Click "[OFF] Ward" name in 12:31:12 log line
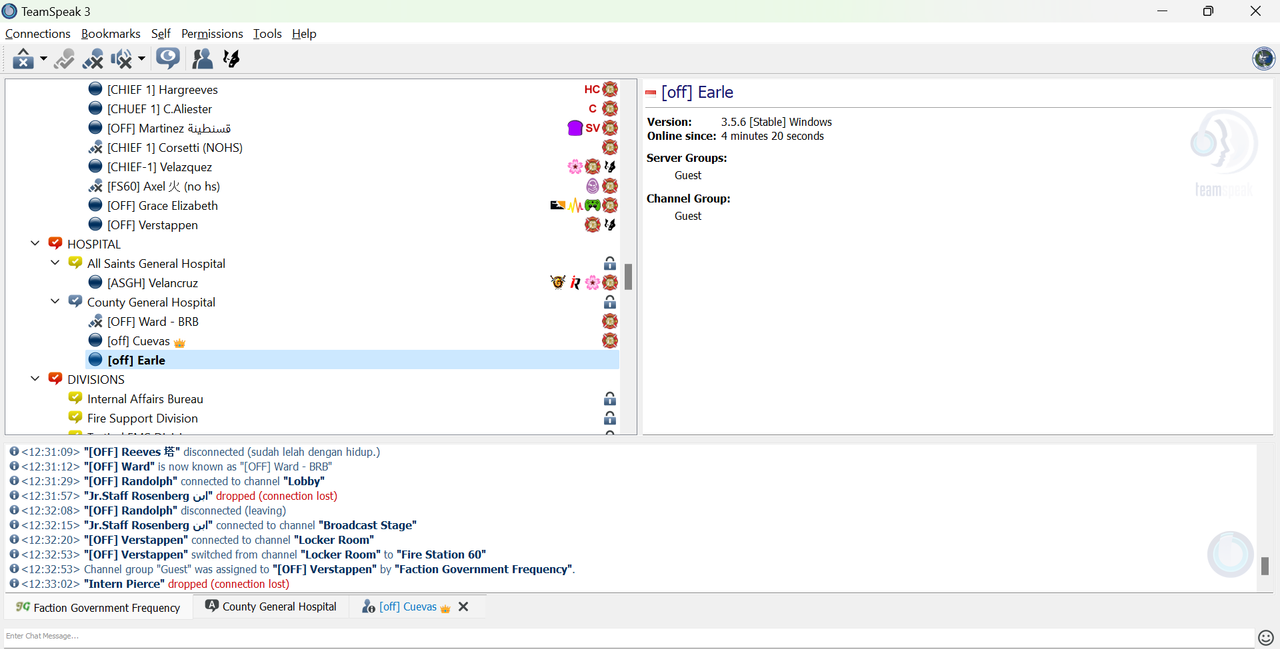 click(x=119, y=467)
